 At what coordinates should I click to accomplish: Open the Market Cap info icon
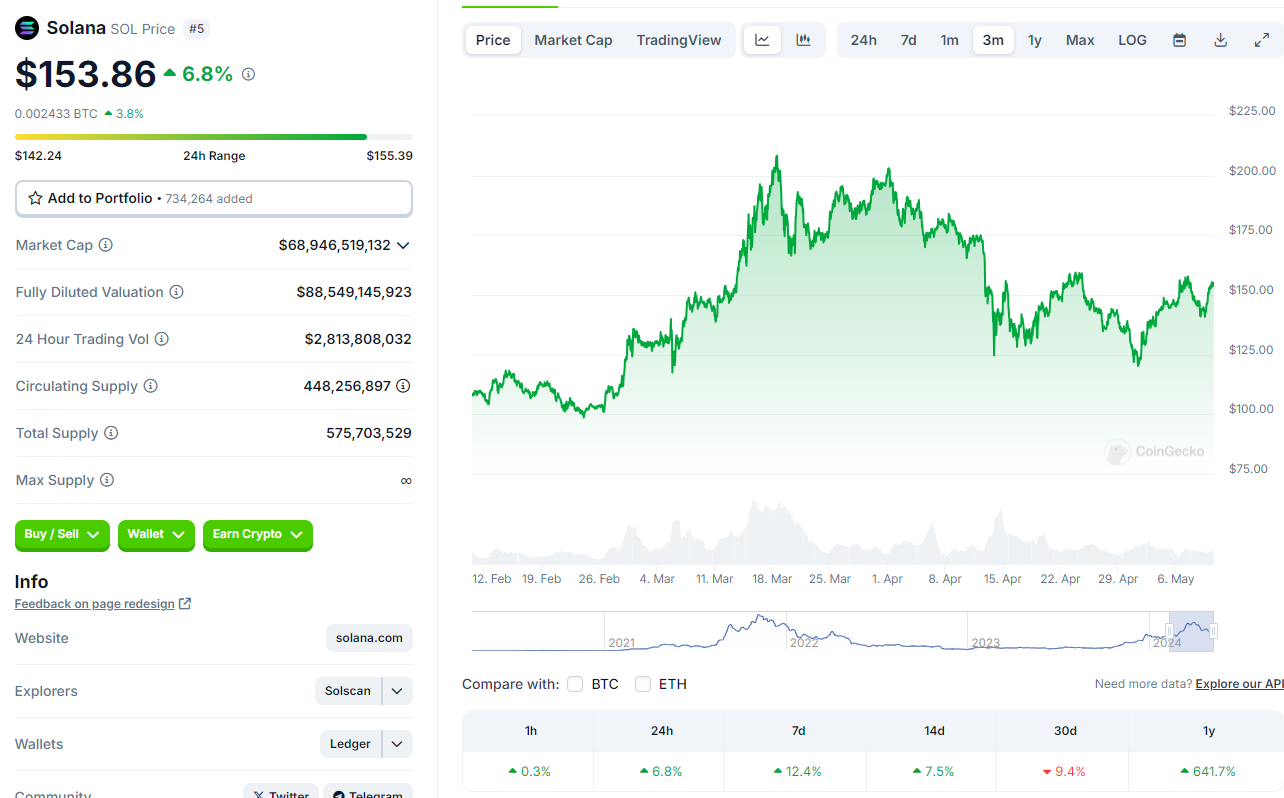tap(105, 245)
